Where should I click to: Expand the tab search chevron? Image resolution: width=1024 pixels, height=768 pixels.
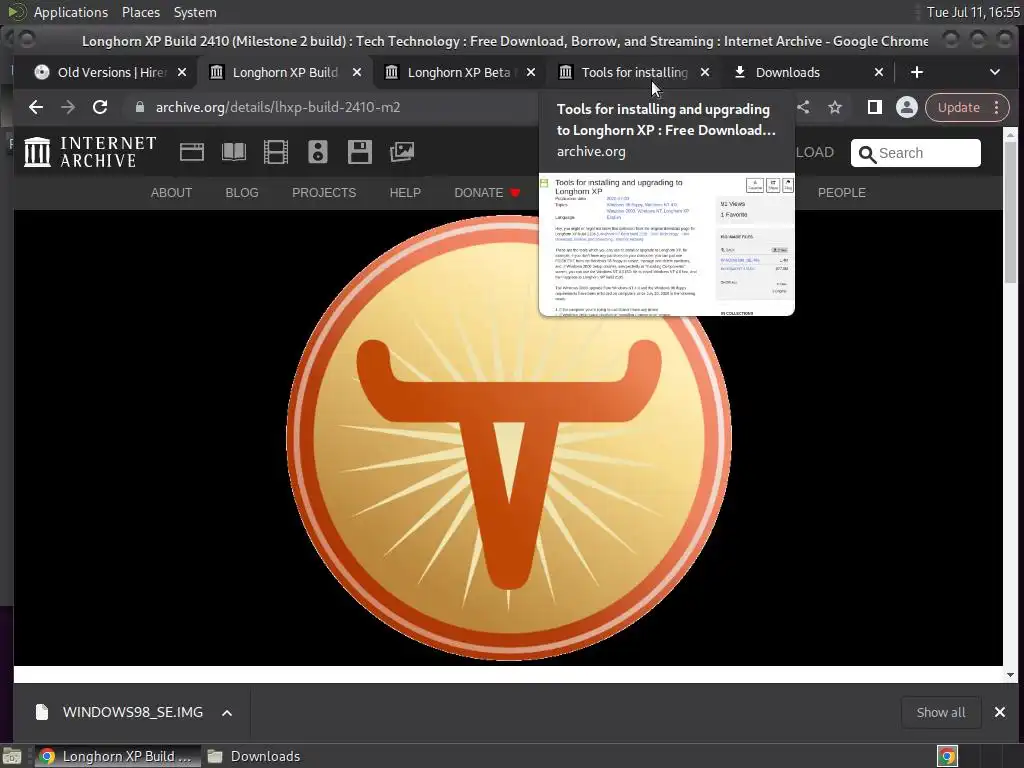tap(995, 72)
